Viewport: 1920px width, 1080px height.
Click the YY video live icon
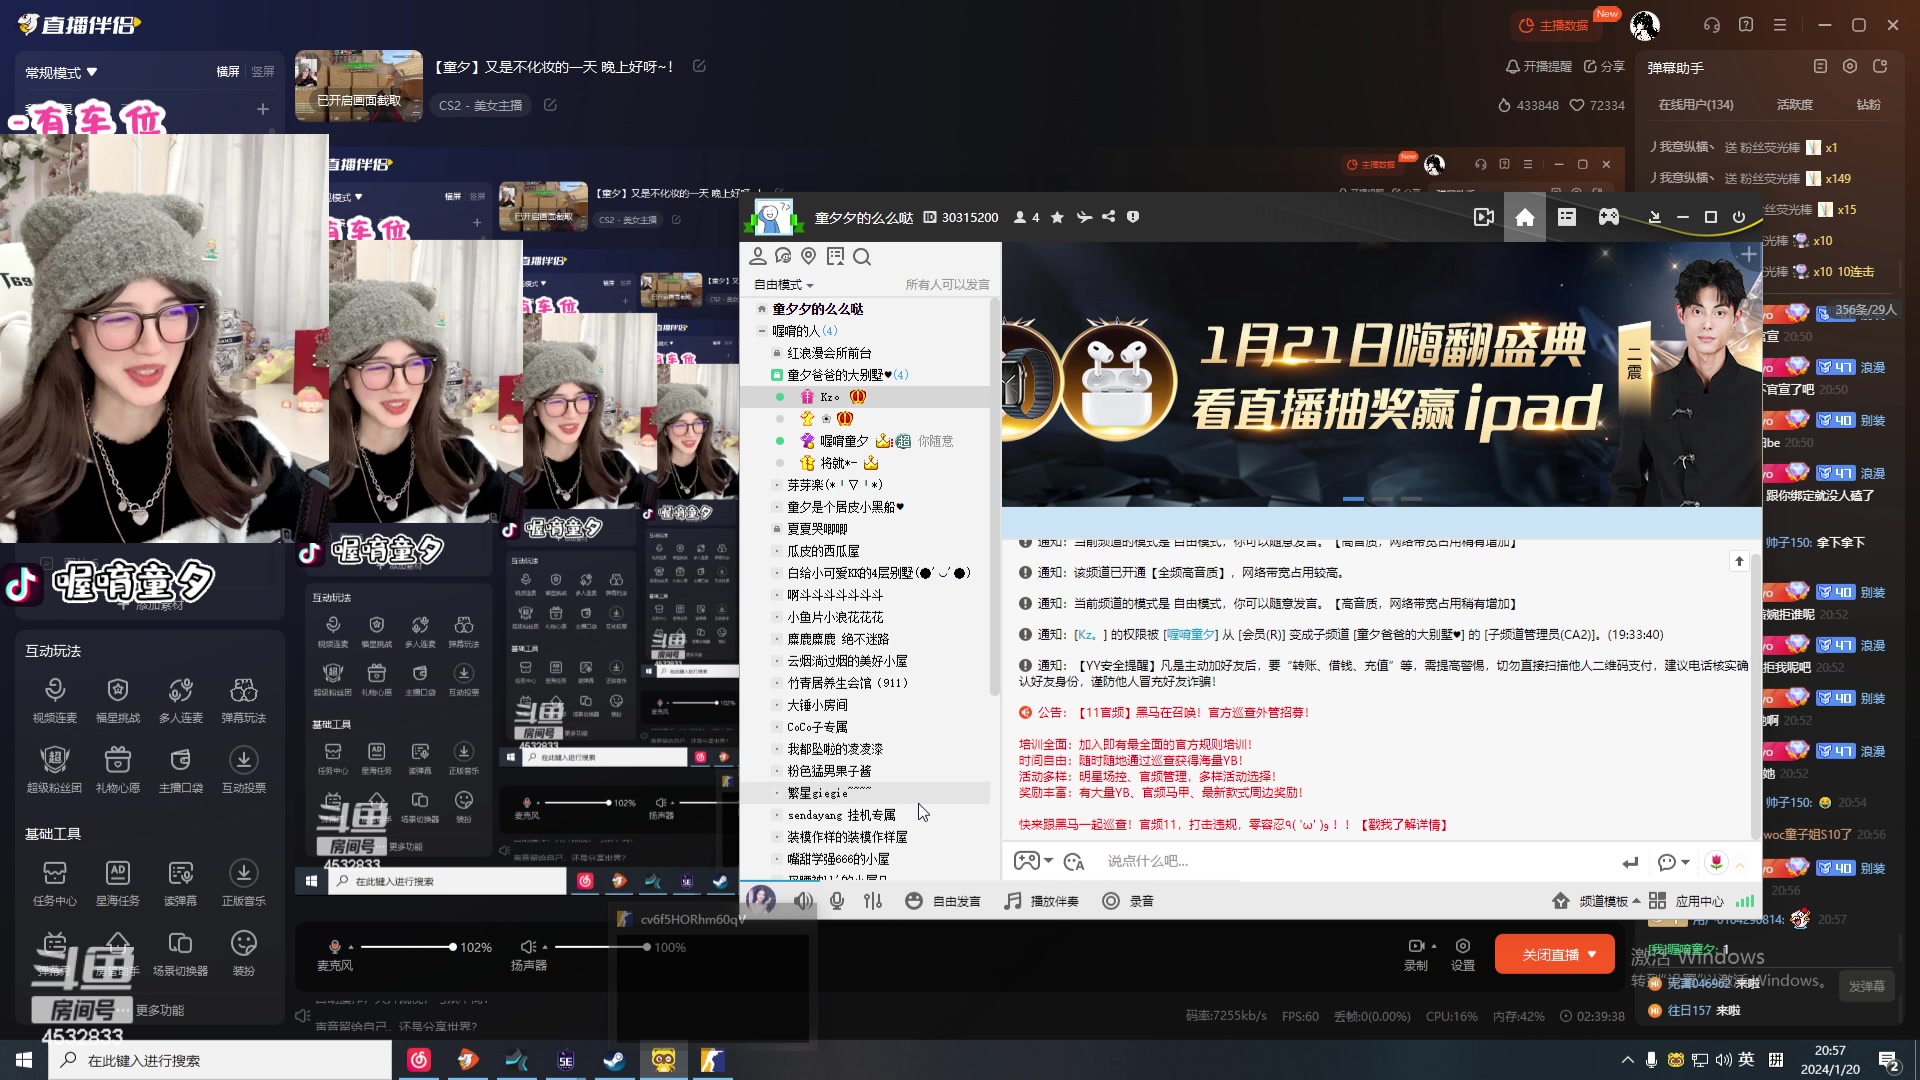coord(1484,217)
